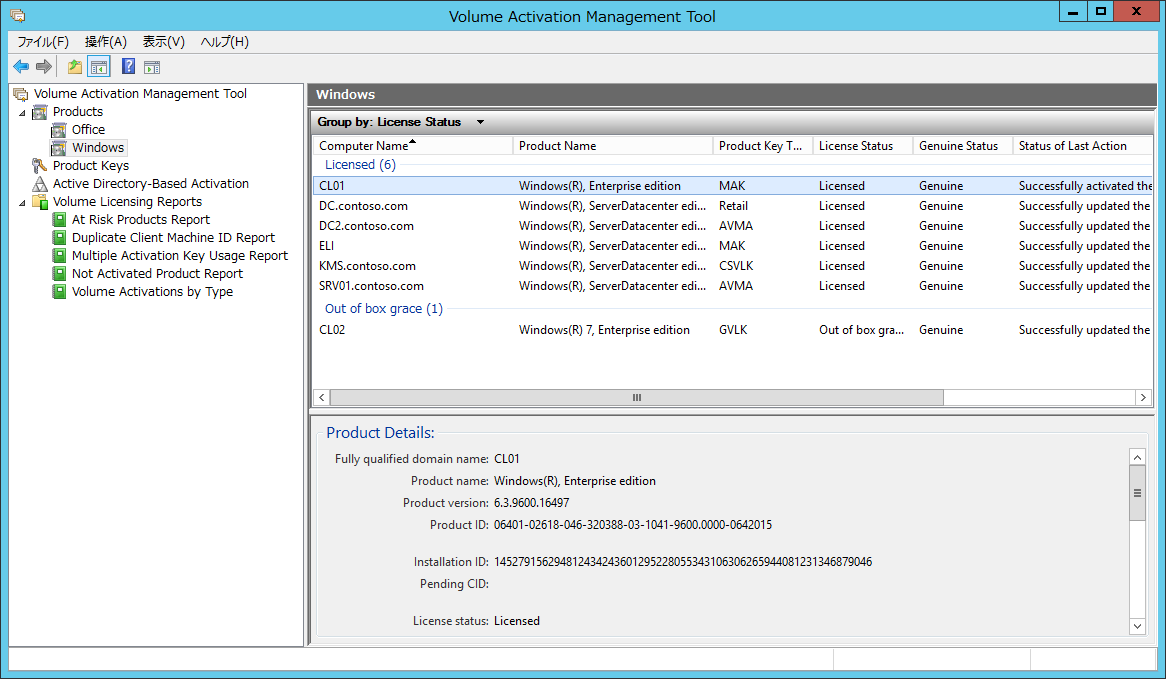Click the GVLK product key type cell
Viewport: 1166px width, 679px height.
point(733,330)
